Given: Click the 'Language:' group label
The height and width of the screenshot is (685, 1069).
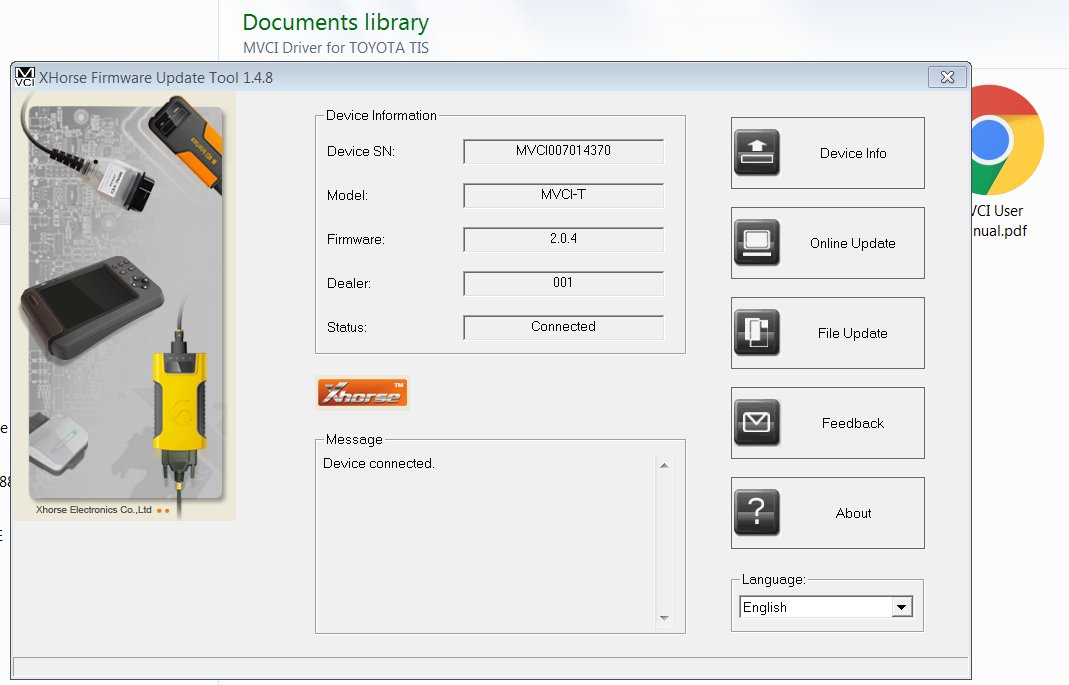Looking at the screenshot, I should [773, 579].
